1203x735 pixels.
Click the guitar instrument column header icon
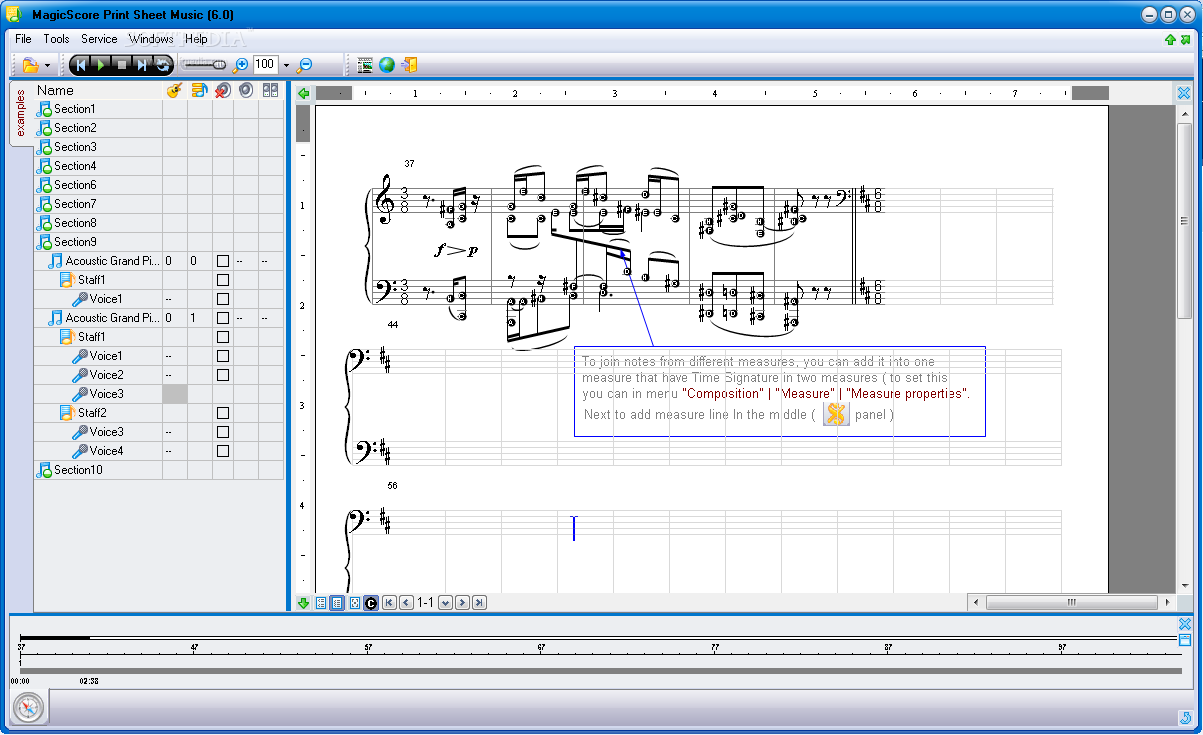pyautogui.click(x=173, y=90)
